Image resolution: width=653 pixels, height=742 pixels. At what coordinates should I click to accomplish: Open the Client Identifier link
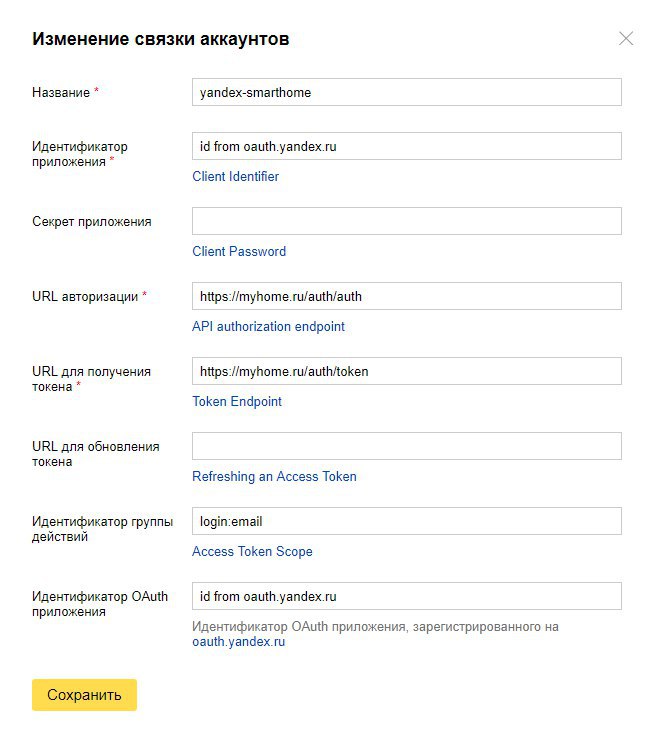235,177
